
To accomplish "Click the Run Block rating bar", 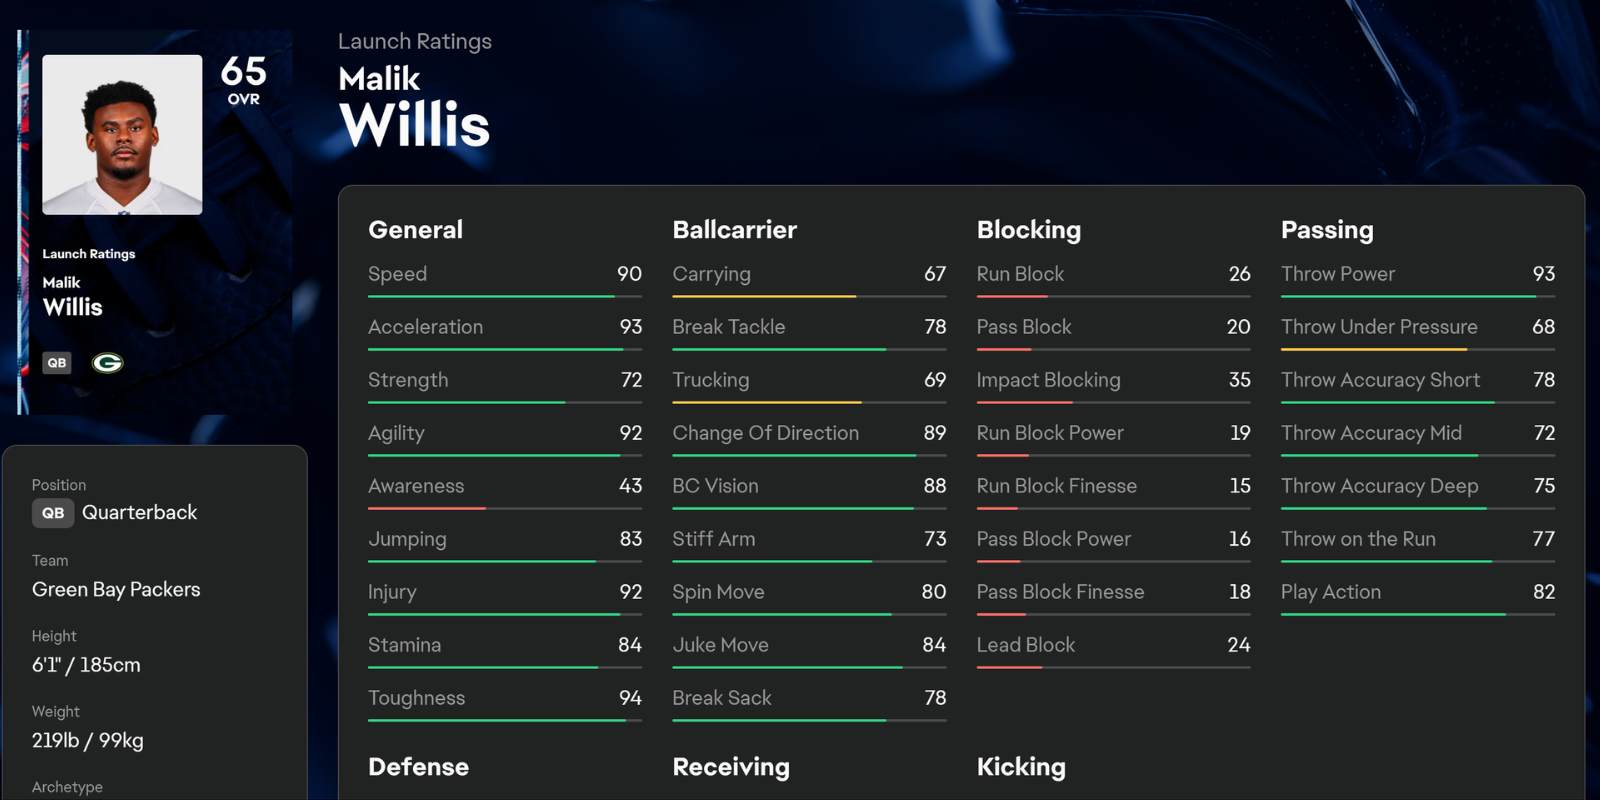I will click(1113, 297).
